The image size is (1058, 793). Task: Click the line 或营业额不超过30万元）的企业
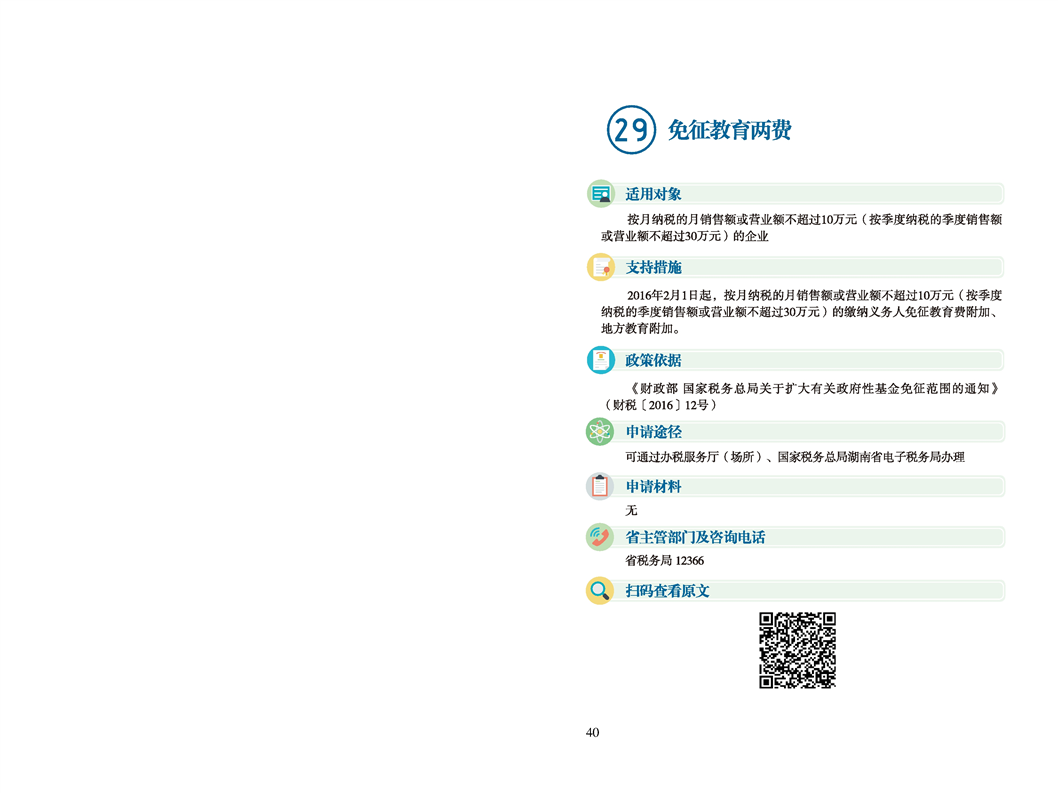[685, 236]
